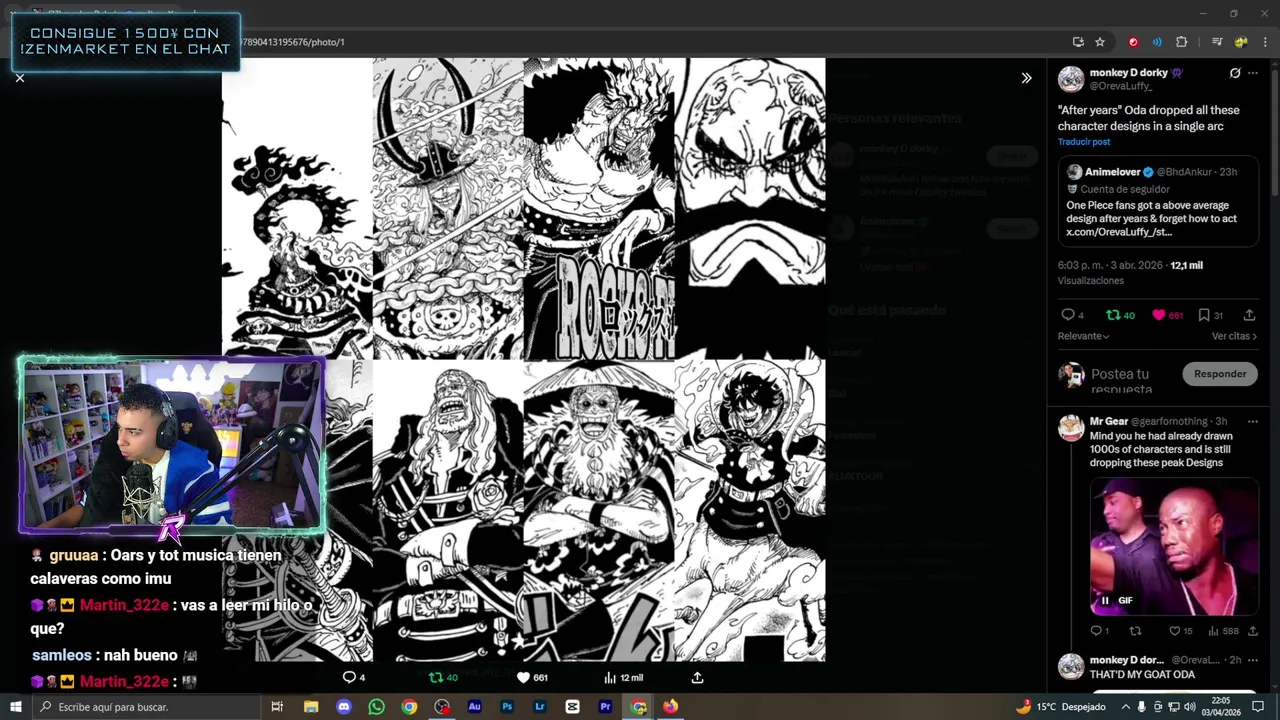Open CapCut from the taskbar

572,706
